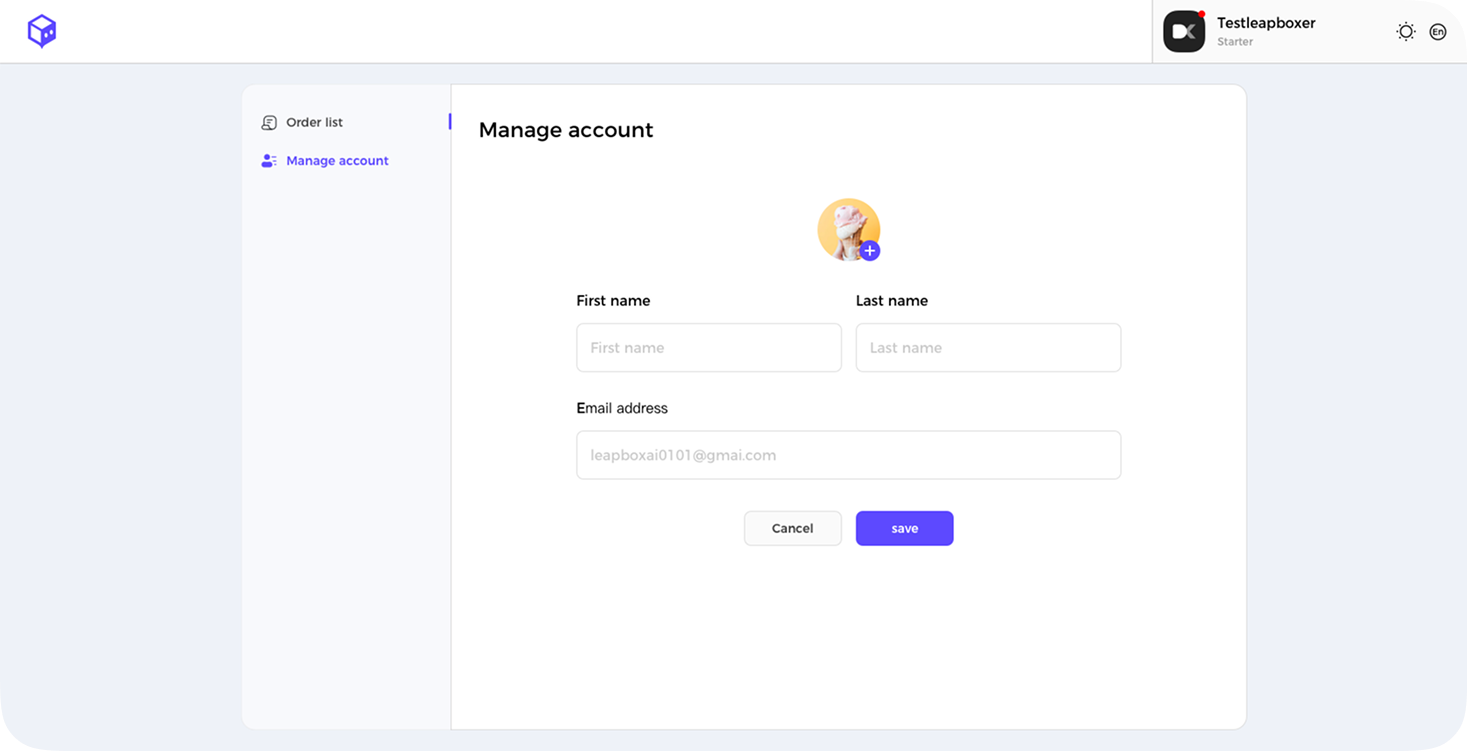Screen dimensions: 1468x752
Task: Click the Manage account person icon
Action: (268, 160)
